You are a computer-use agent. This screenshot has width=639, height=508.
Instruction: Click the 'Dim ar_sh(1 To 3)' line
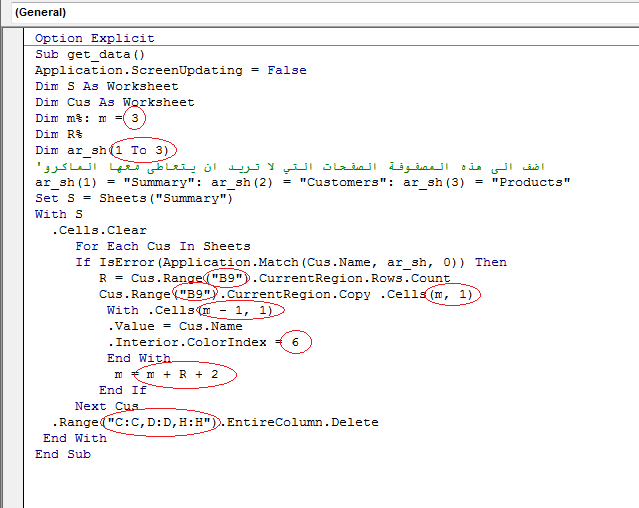point(102,150)
